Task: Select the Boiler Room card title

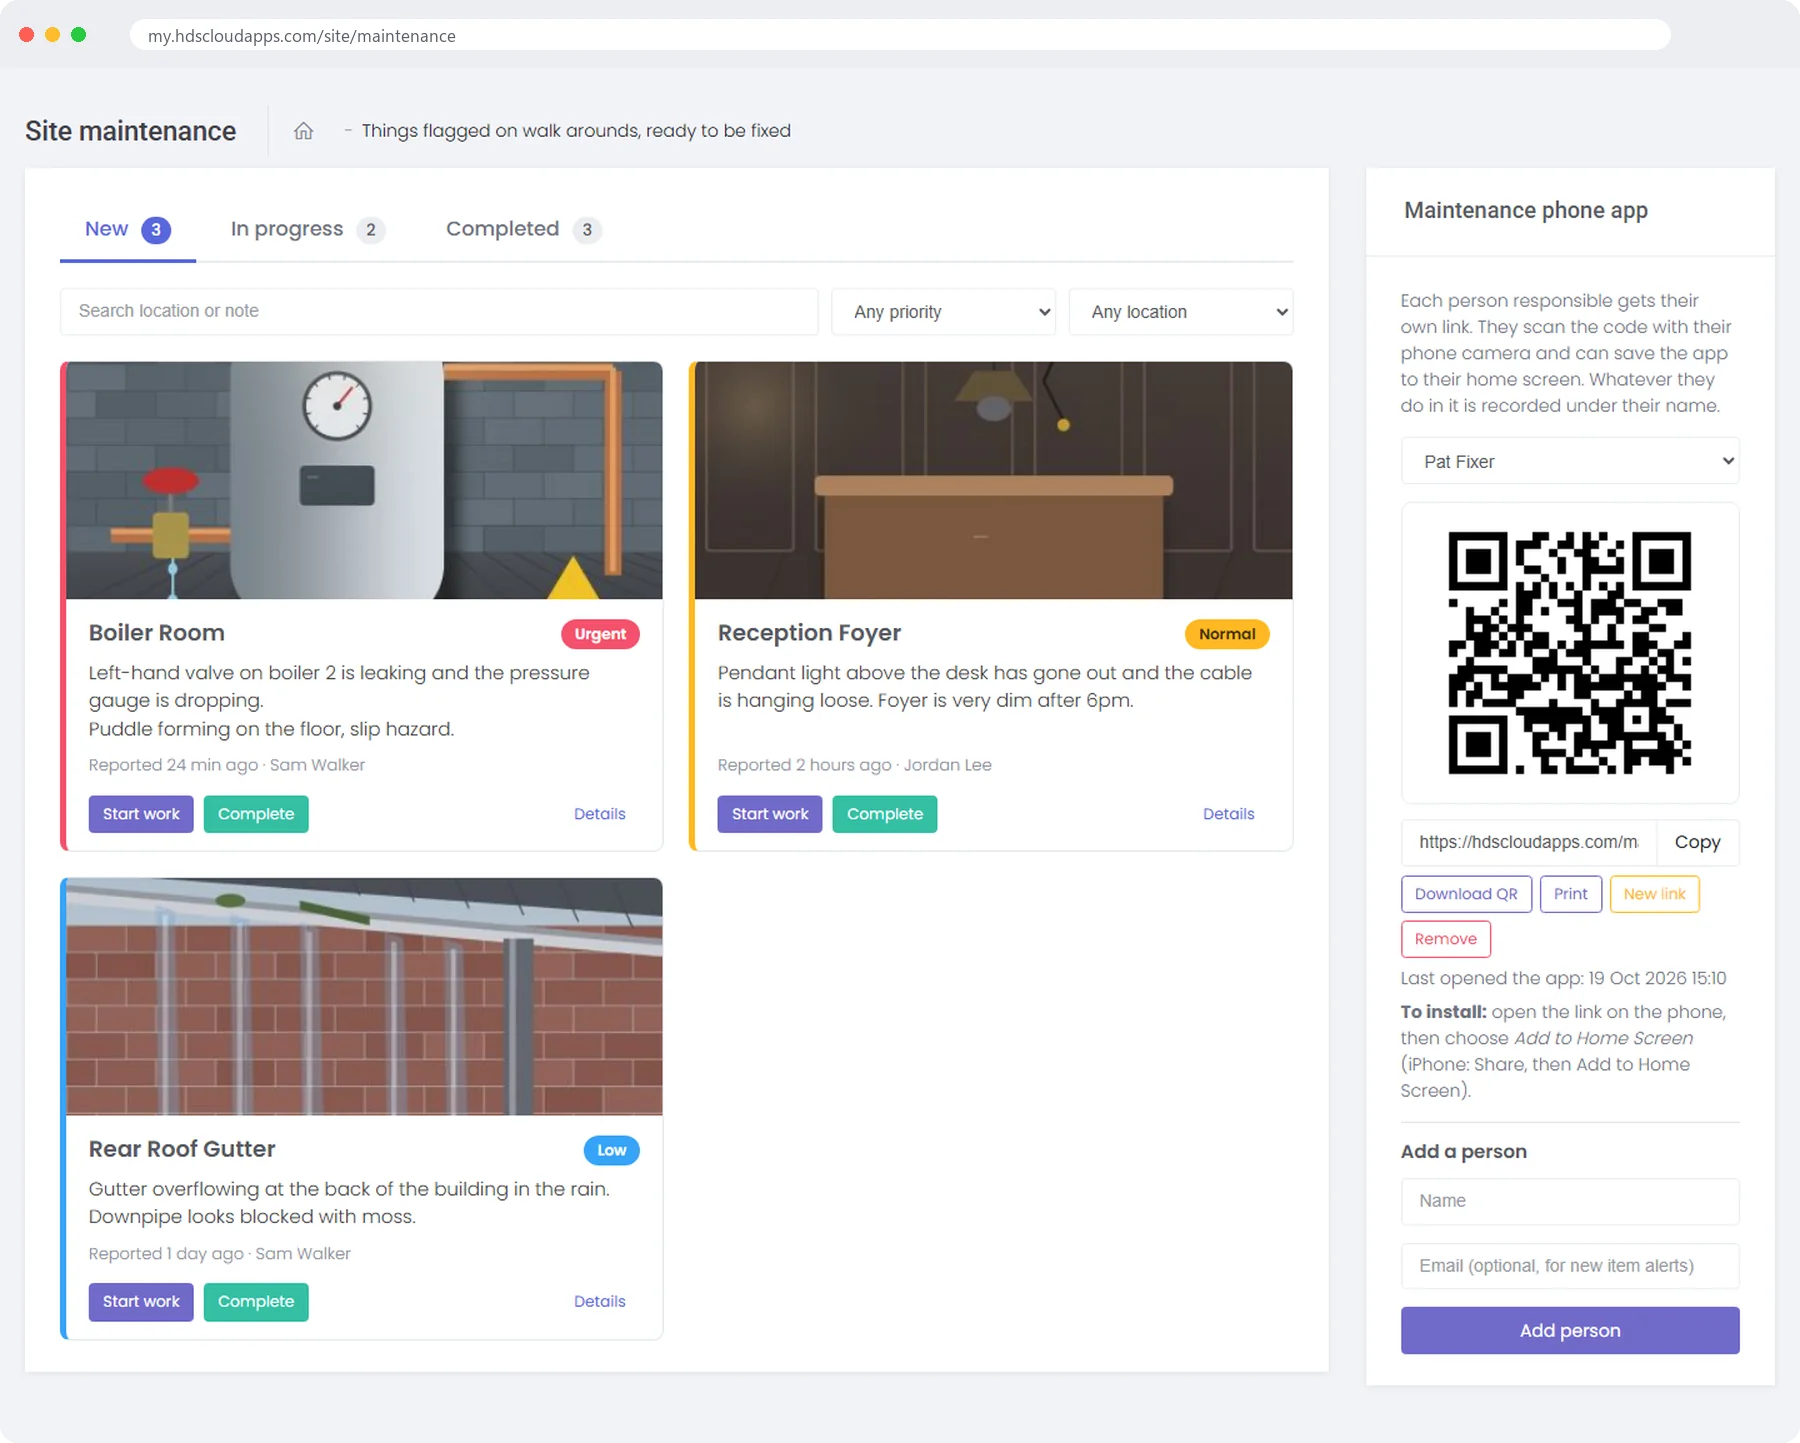Action: pyautogui.click(x=157, y=633)
